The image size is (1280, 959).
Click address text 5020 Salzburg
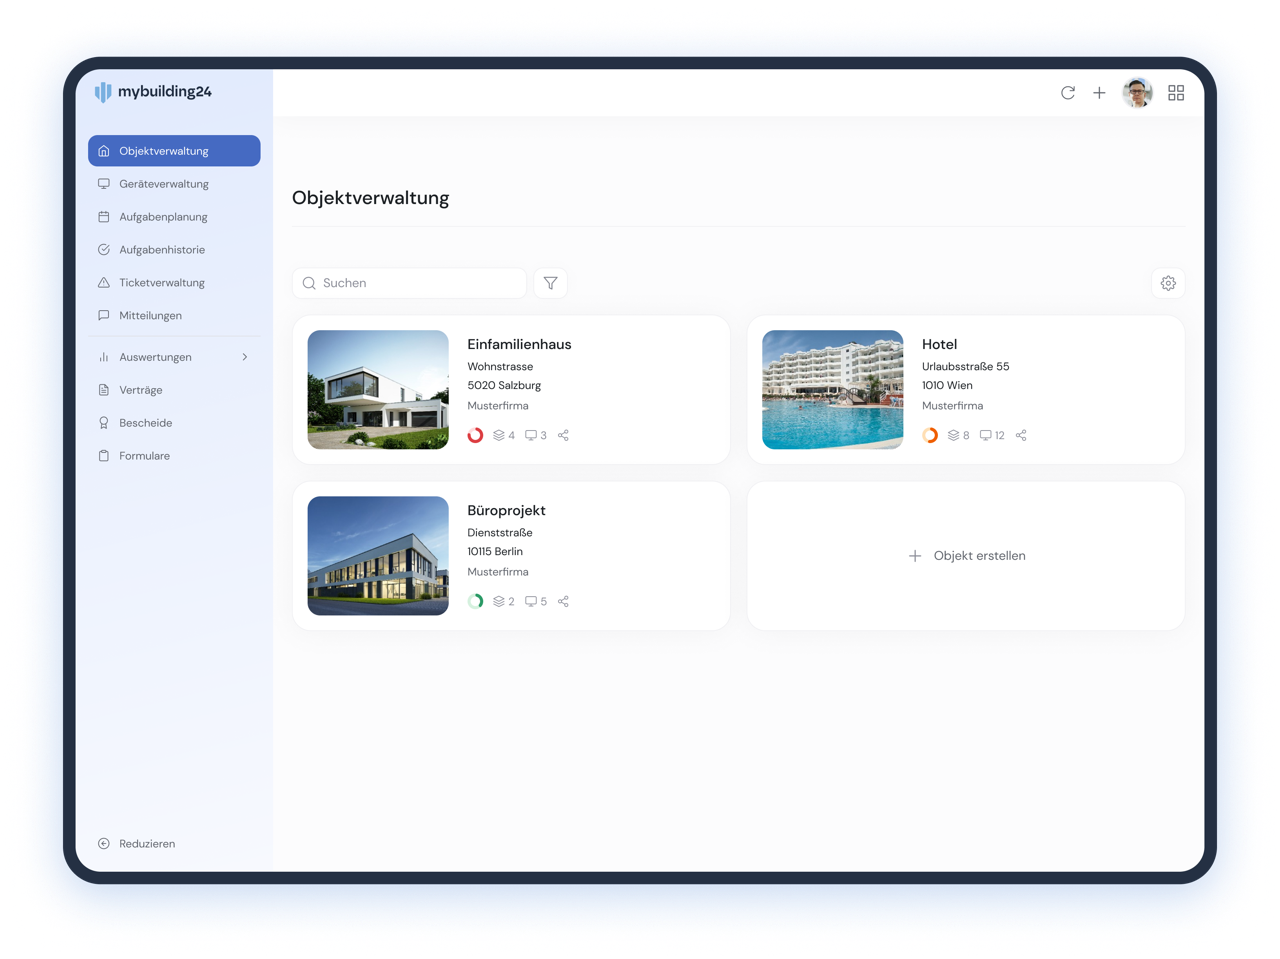[504, 385]
